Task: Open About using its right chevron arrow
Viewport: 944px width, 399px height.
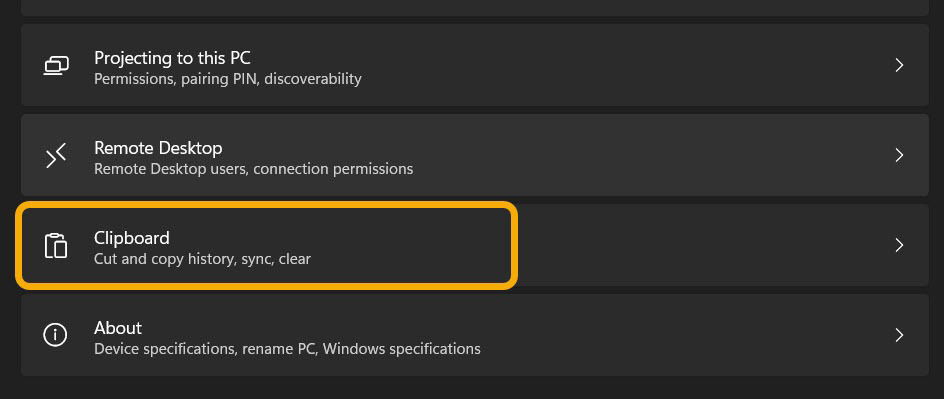Action: [x=899, y=335]
